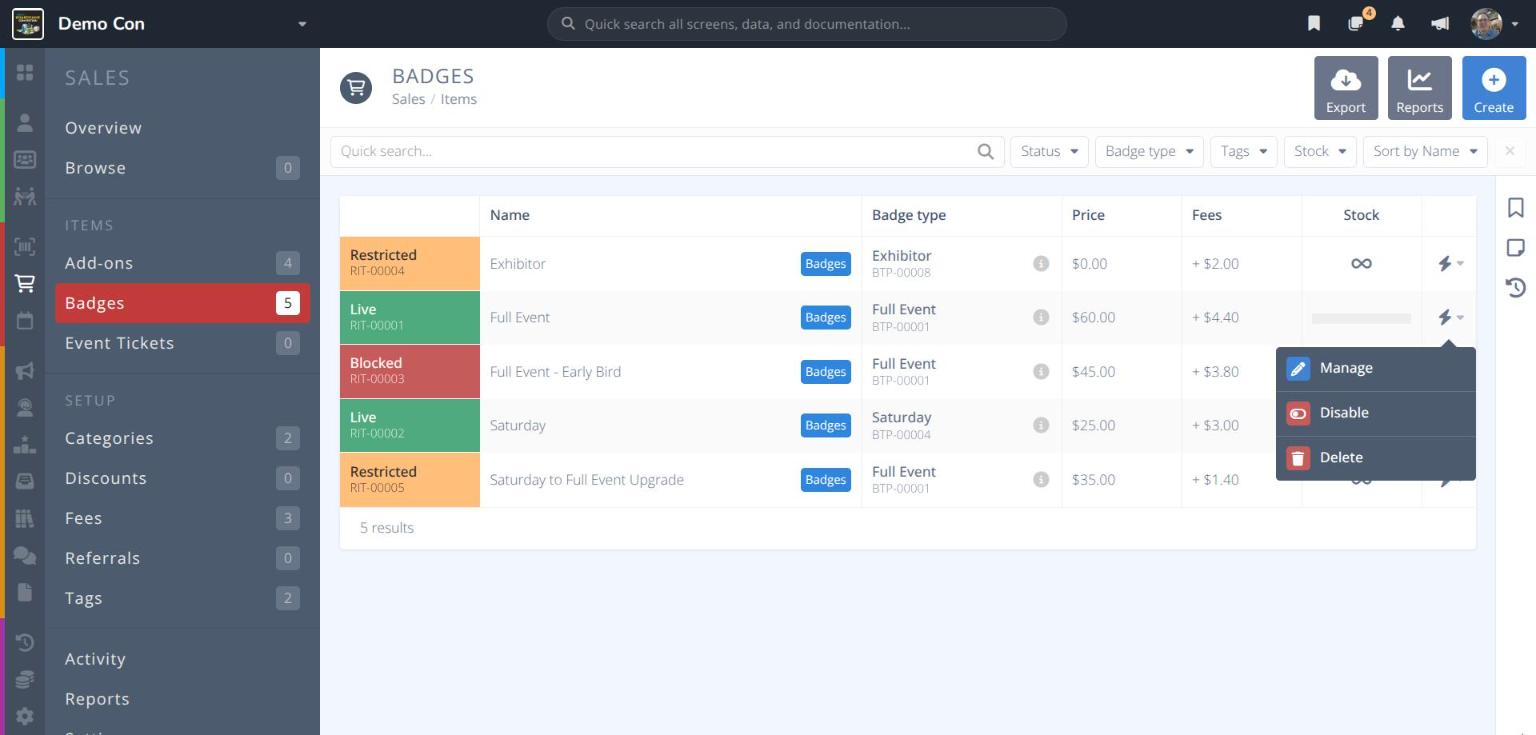
Task: Open the calendar icon in sidebar rail
Action: click(x=25, y=321)
